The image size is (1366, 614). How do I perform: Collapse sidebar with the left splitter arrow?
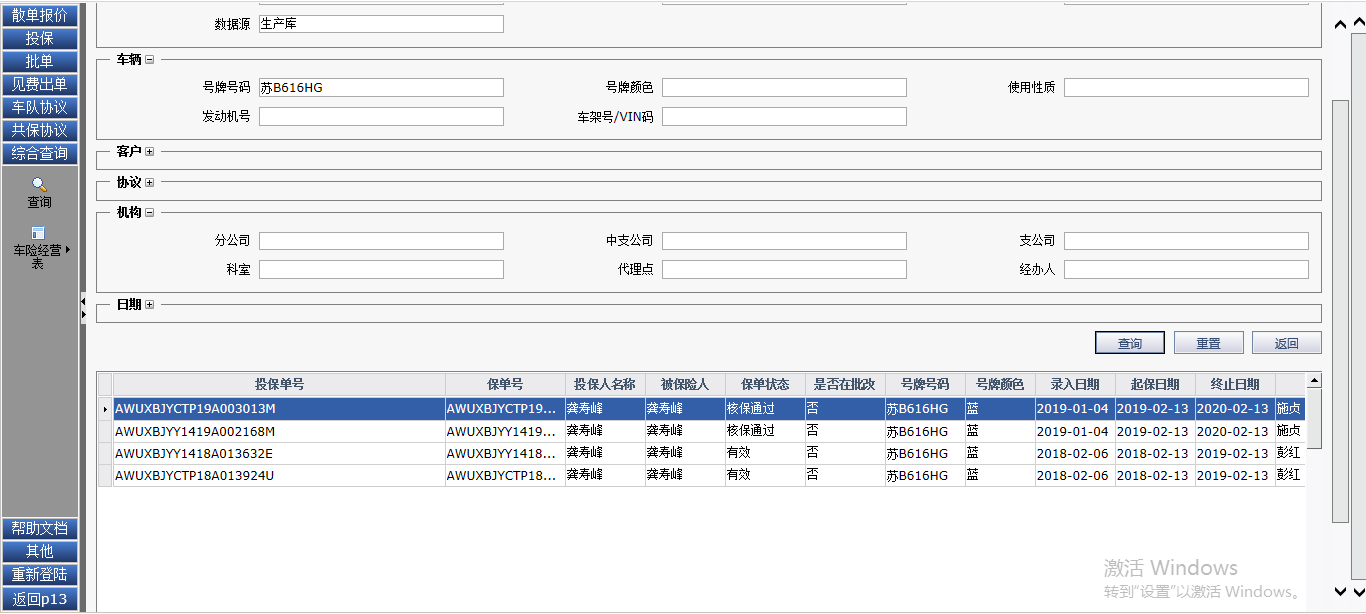pos(84,301)
